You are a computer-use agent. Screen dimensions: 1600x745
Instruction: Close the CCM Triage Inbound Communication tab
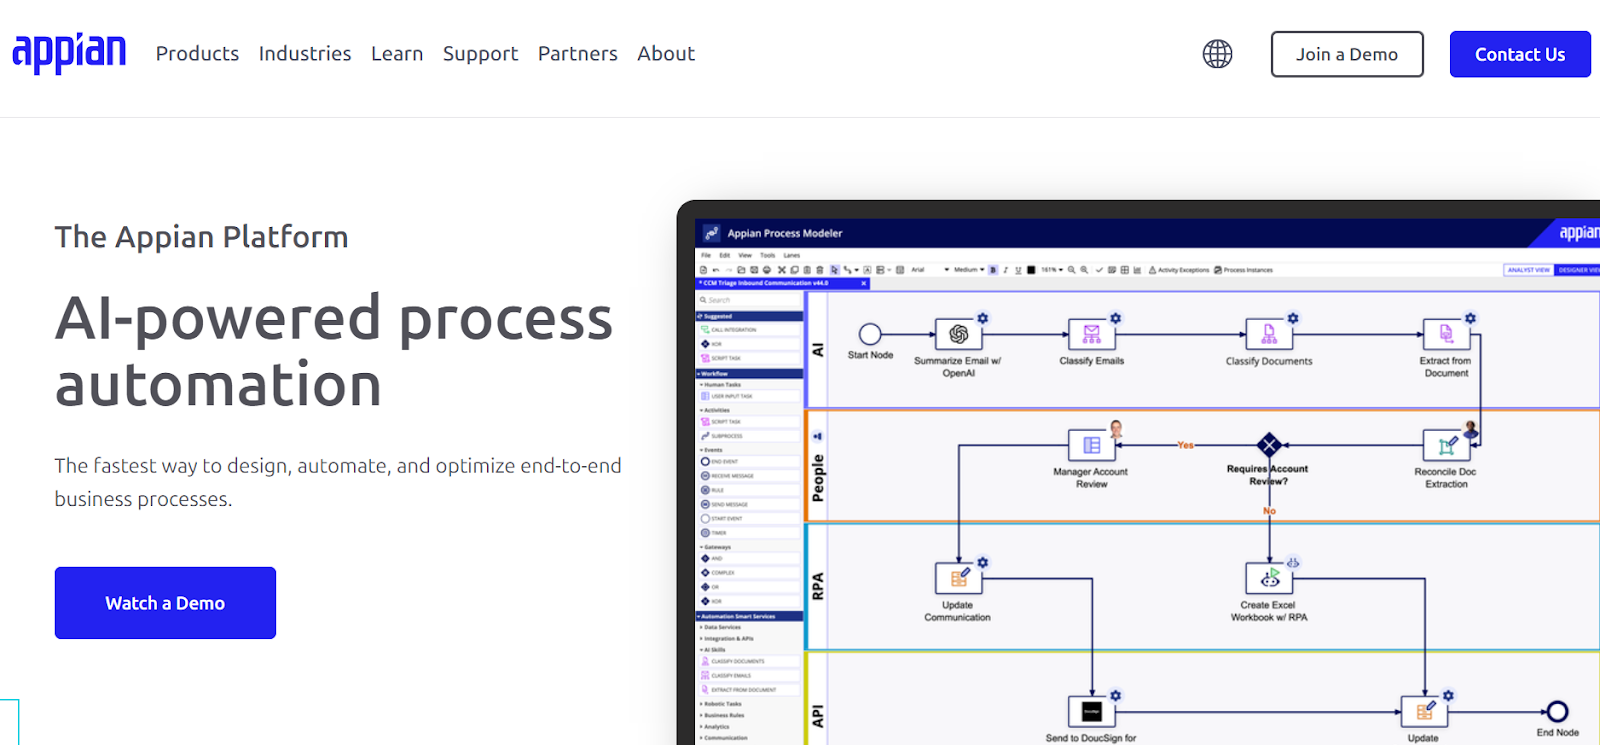click(x=864, y=283)
